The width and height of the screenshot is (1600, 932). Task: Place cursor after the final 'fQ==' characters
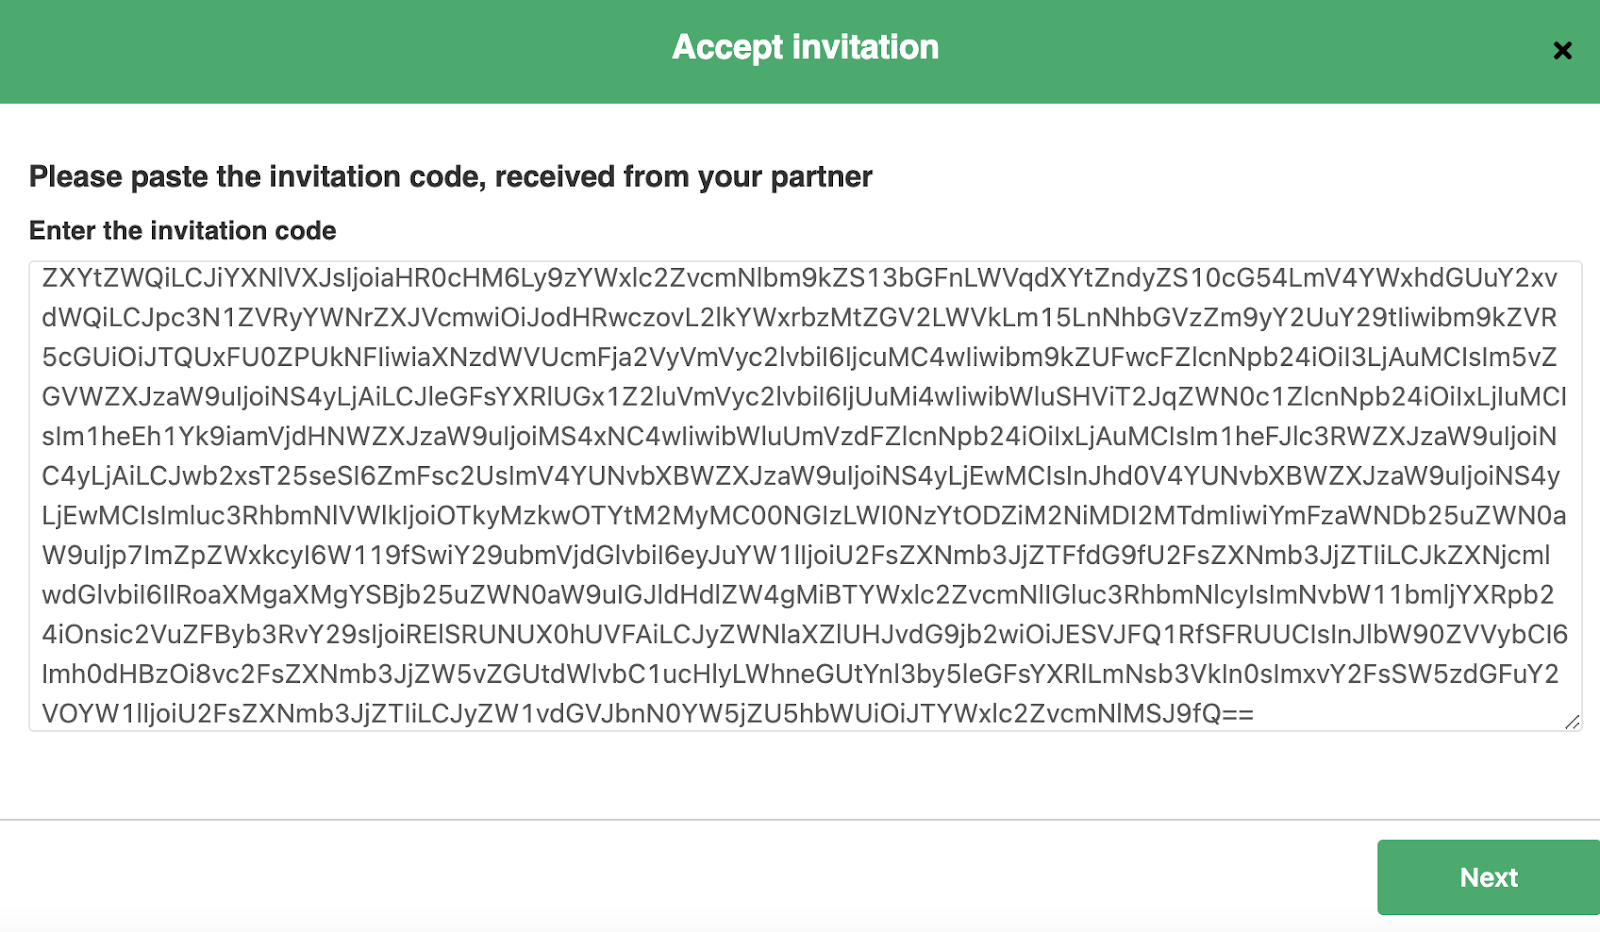click(1255, 714)
